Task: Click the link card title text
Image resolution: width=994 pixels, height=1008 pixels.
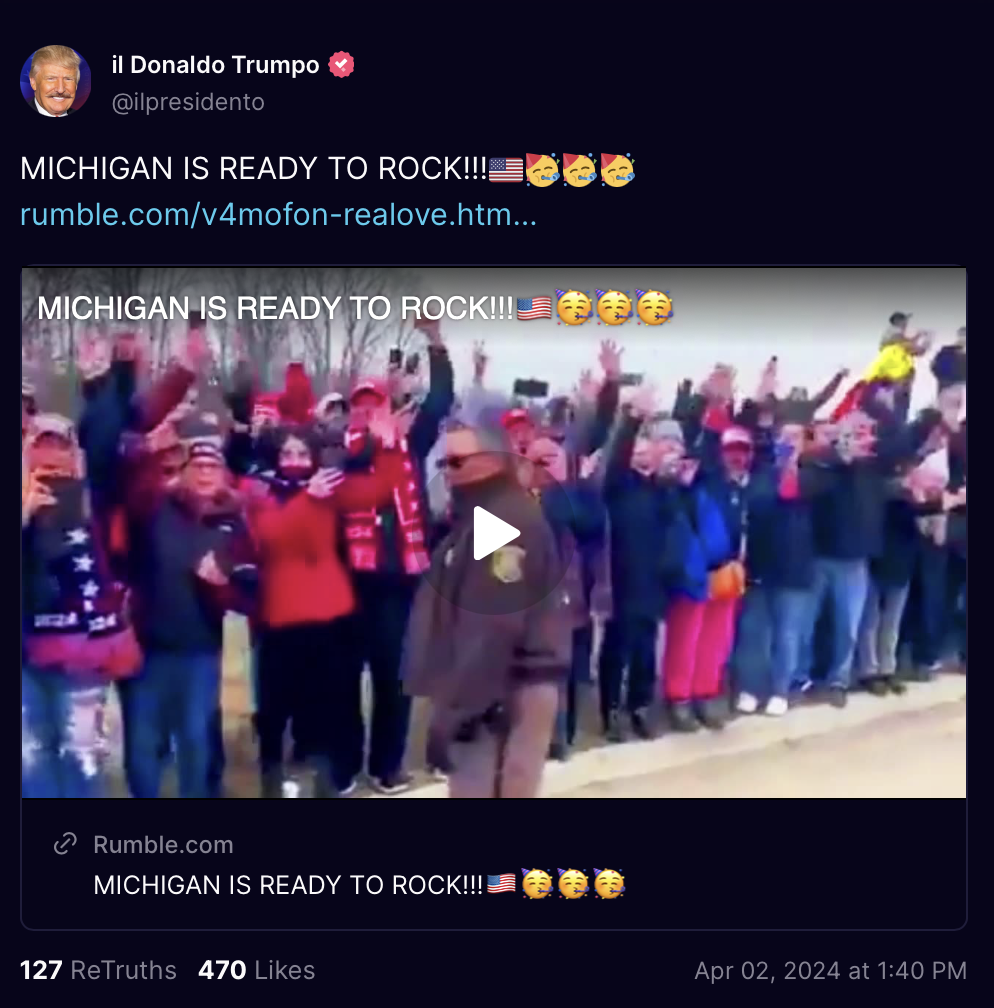Action: [x=359, y=885]
